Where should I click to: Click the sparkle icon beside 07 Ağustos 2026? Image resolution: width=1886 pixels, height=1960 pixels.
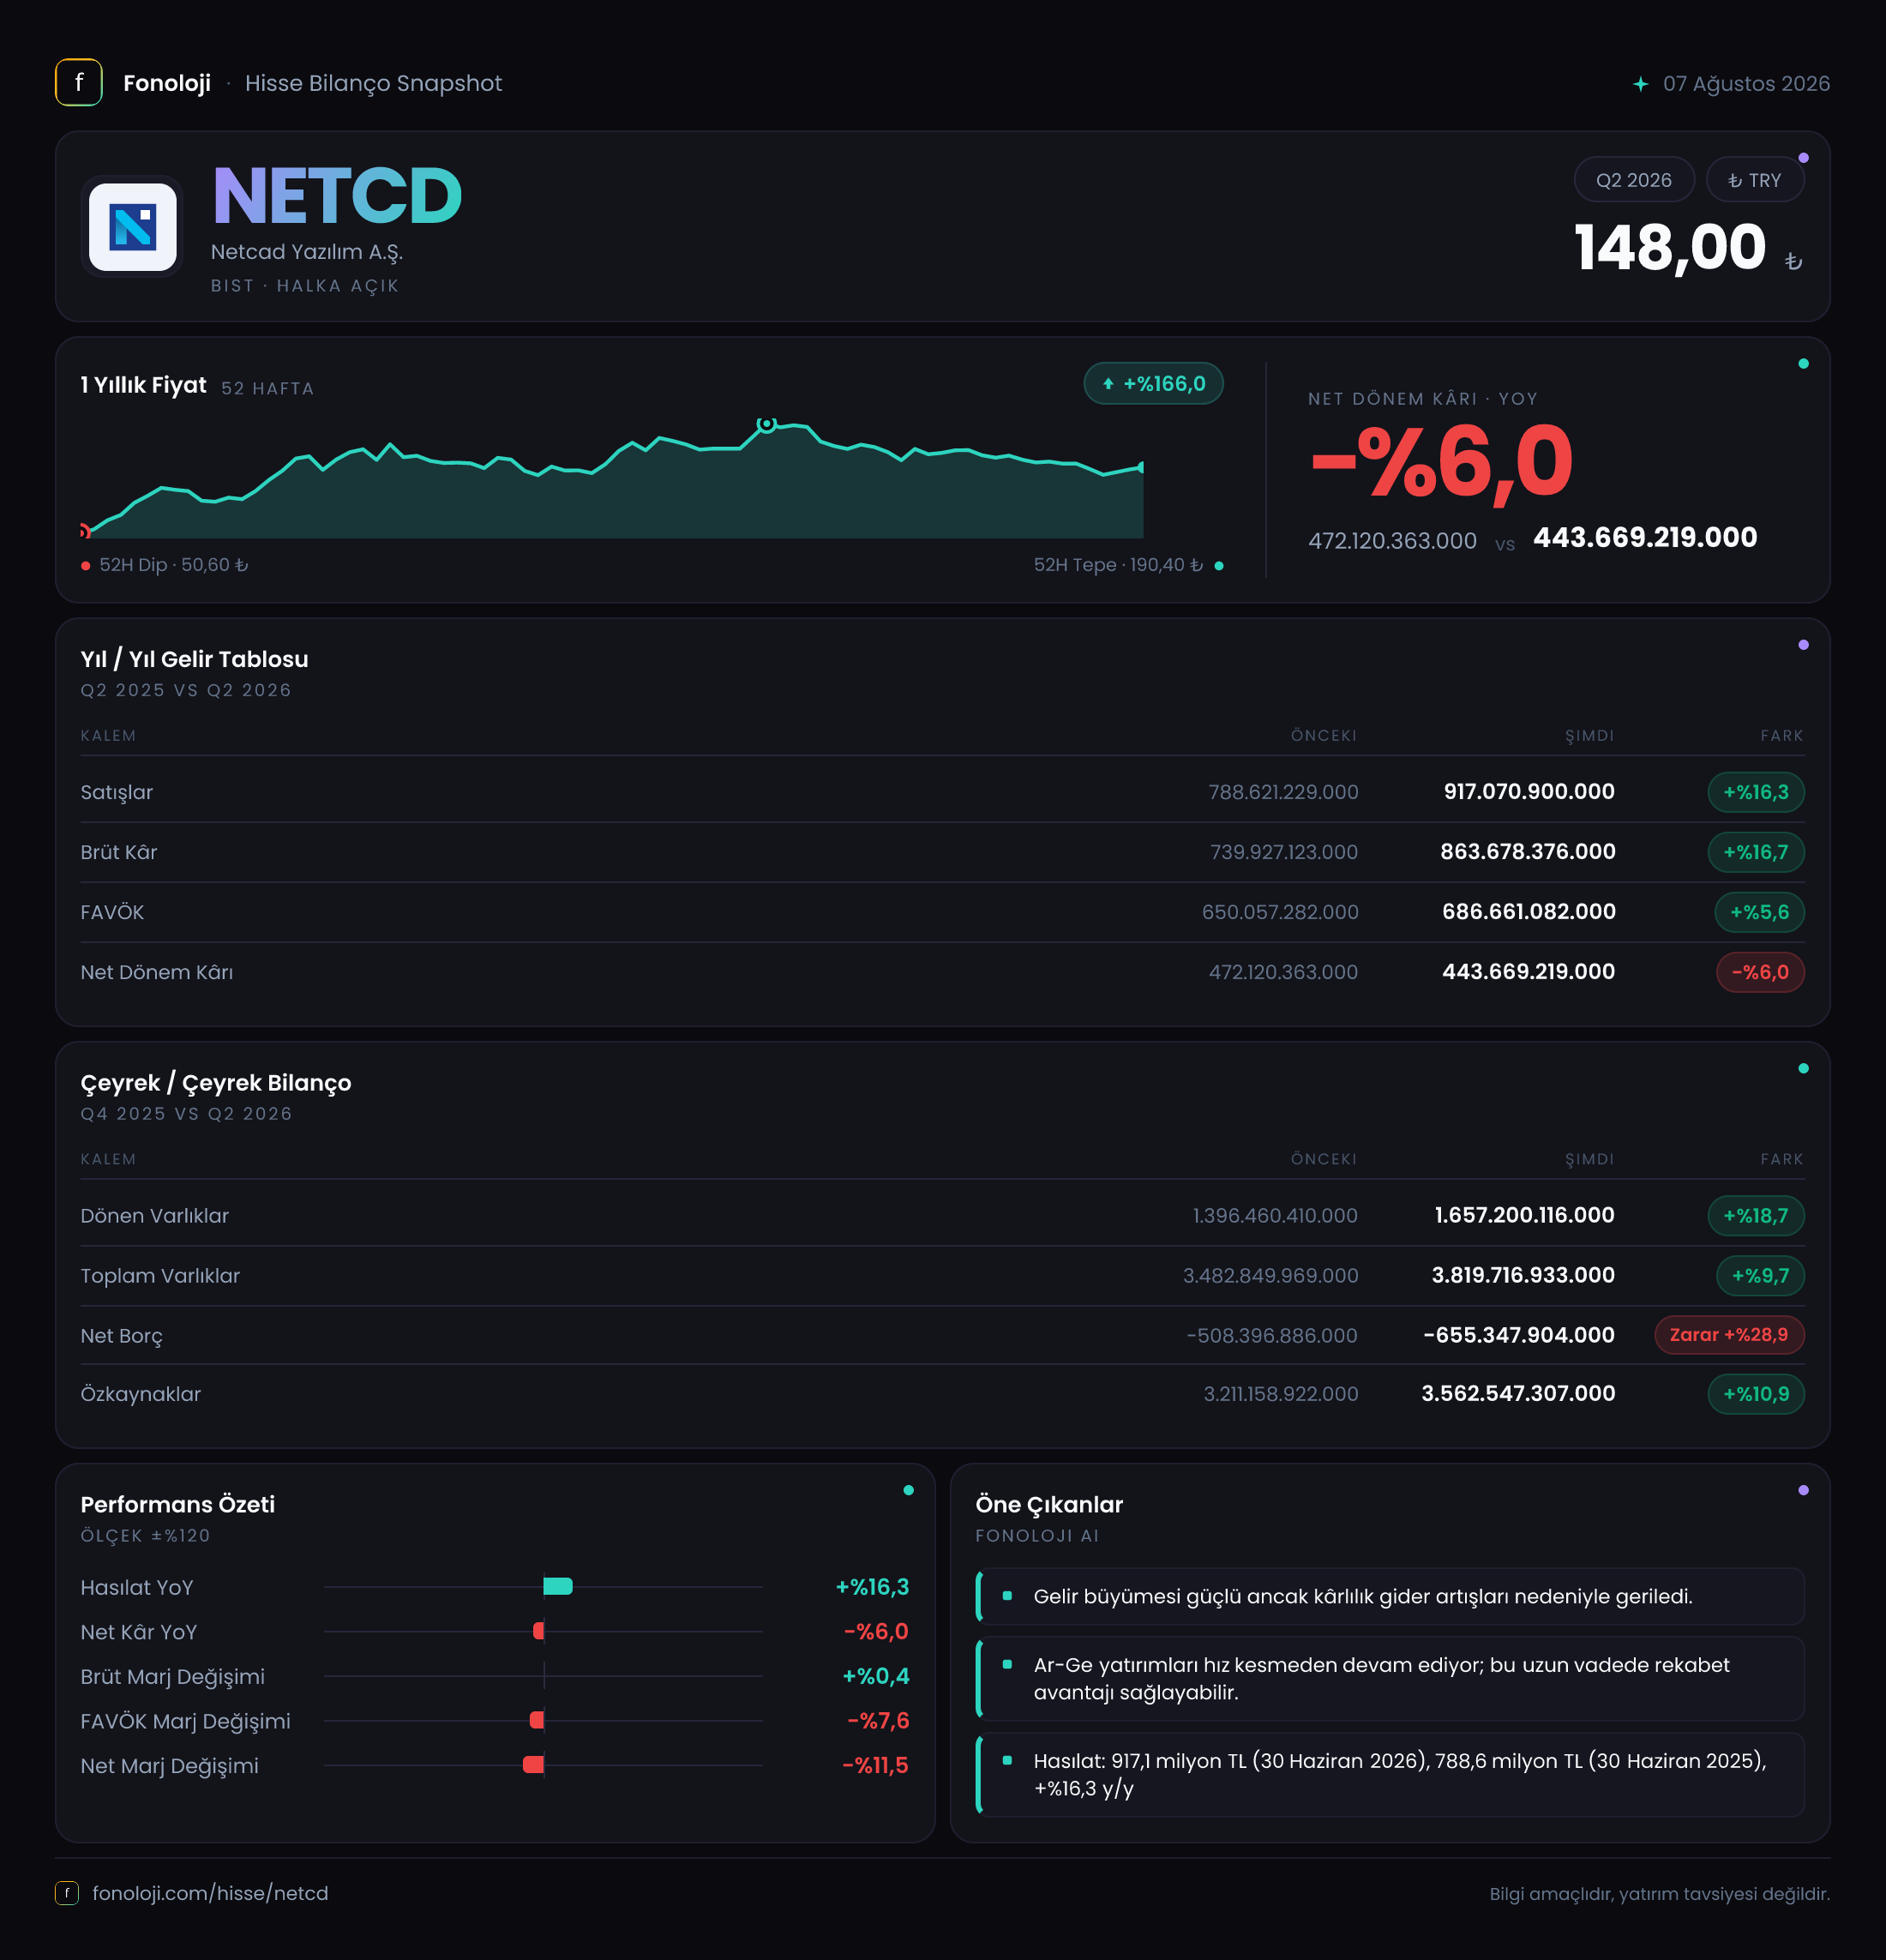click(1640, 84)
